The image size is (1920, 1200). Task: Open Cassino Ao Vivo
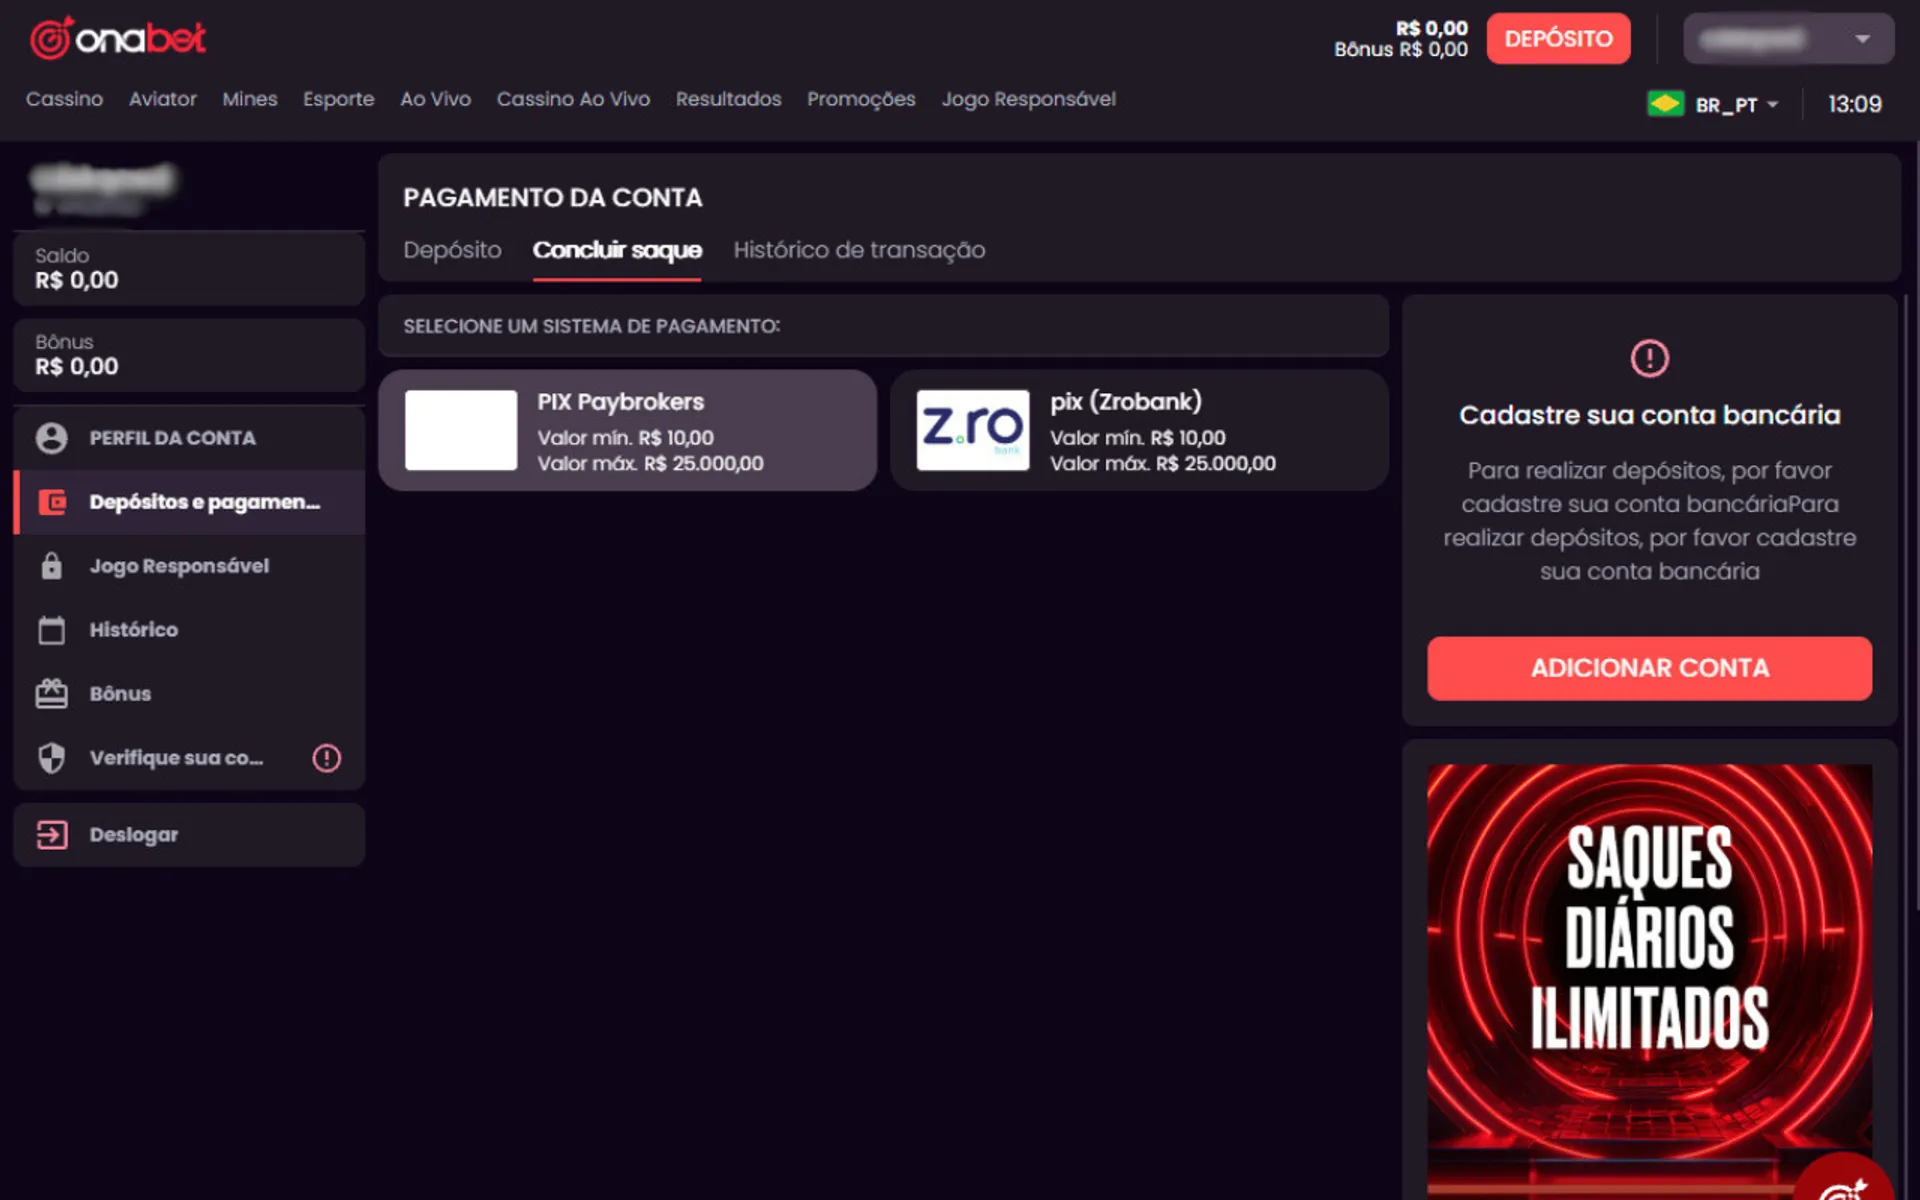(x=573, y=99)
